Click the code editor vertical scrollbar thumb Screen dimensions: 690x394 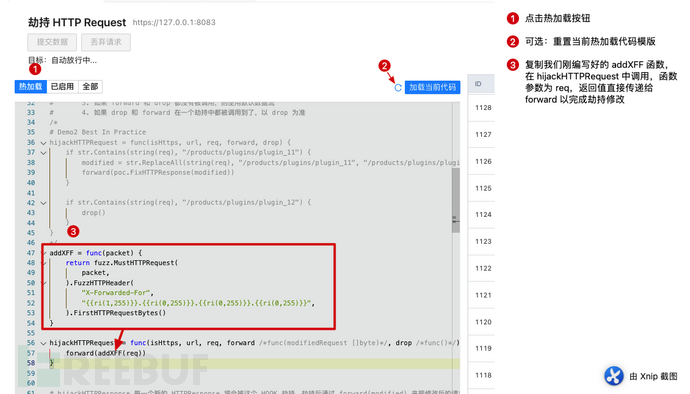455,200
